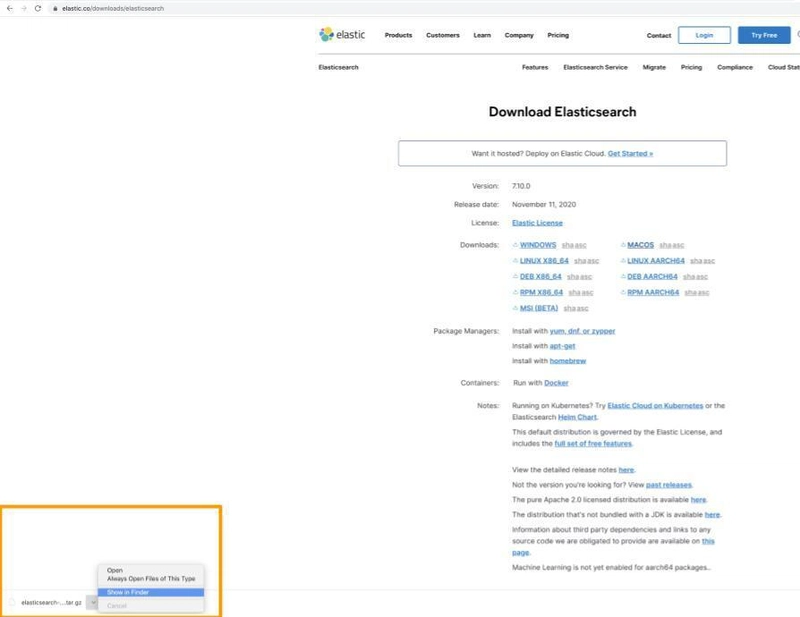This screenshot has height=617, width=800.
Task: Click the Elastic logo
Action: (x=342, y=35)
